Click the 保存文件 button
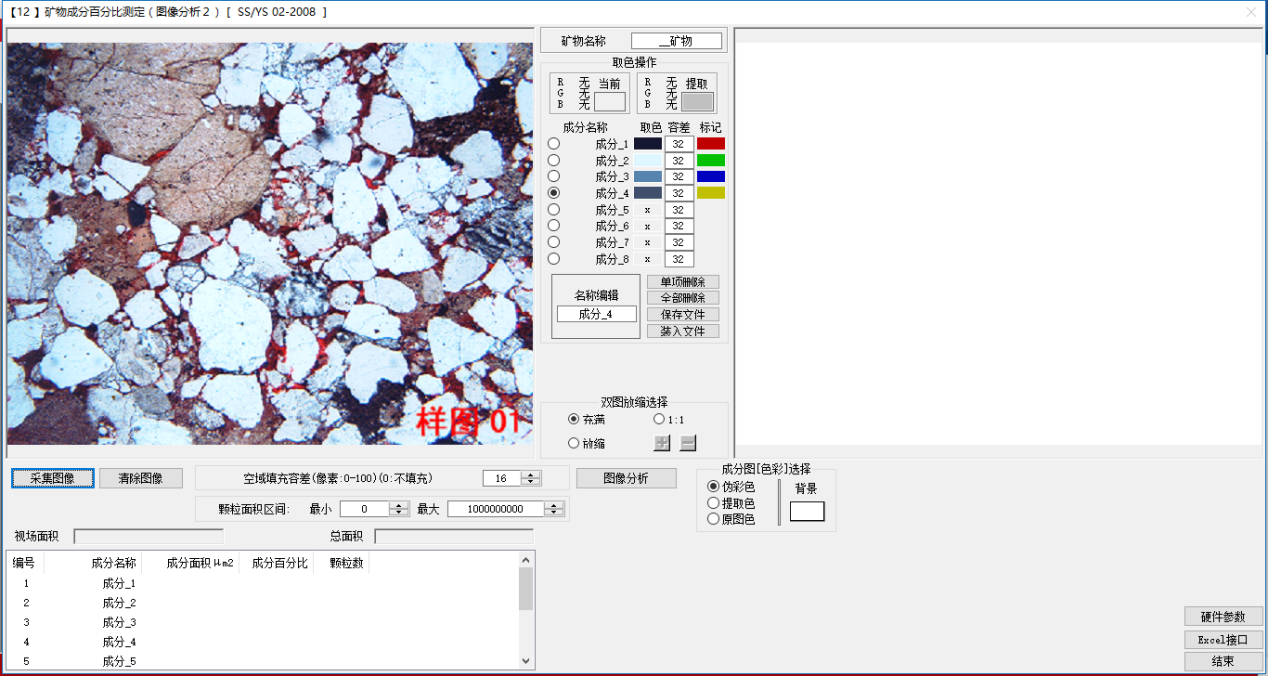This screenshot has width=1268, height=676. click(x=682, y=314)
